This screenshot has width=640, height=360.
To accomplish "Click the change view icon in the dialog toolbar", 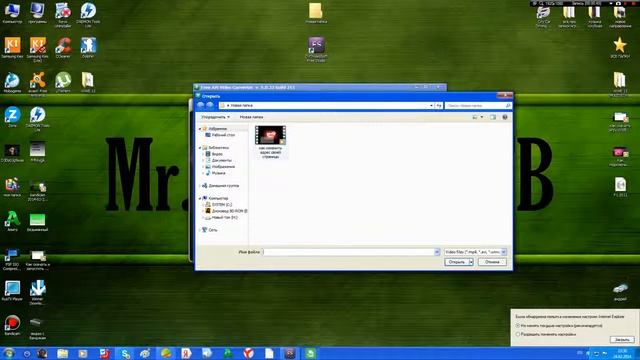I will pos(475,117).
